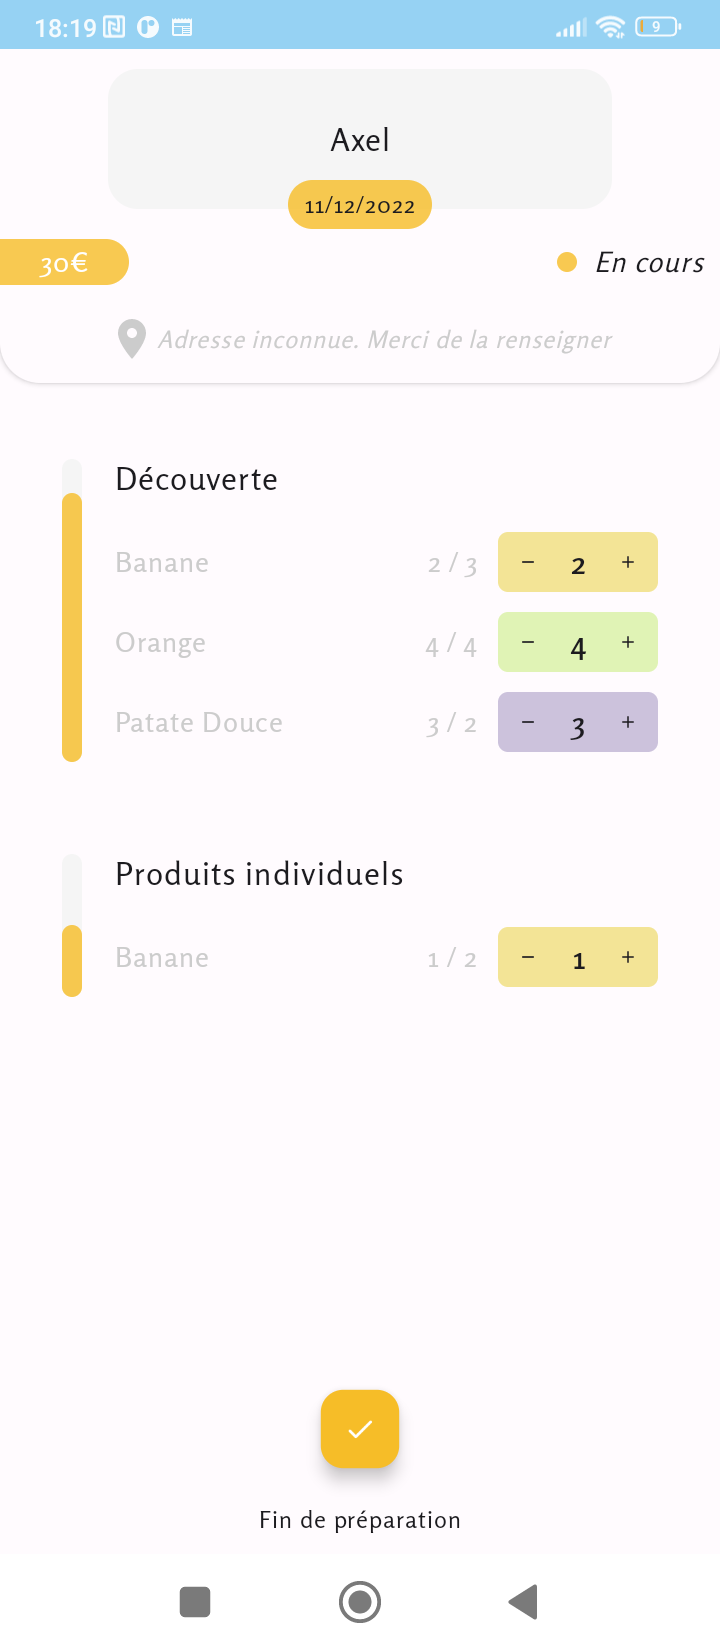The height and width of the screenshot is (1650, 720).
Task: Click the yellow En cours status dot
Action: point(567,261)
